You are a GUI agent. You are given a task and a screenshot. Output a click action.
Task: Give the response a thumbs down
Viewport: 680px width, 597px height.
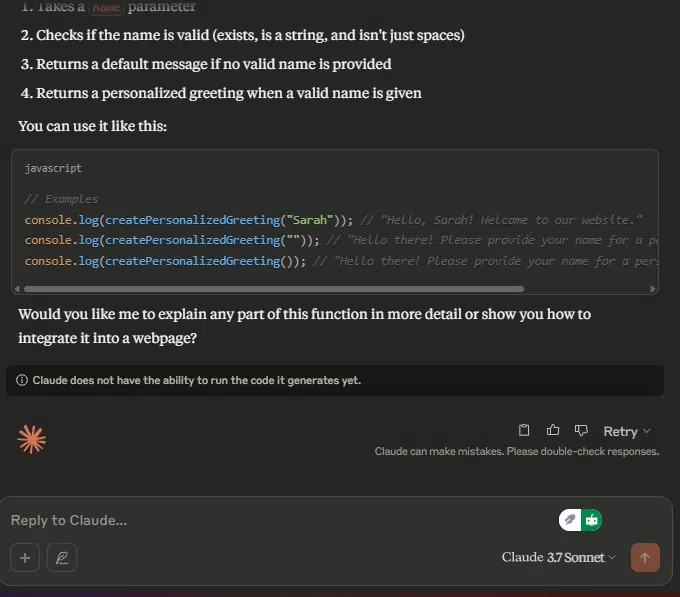pyautogui.click(x=581, y=430)
